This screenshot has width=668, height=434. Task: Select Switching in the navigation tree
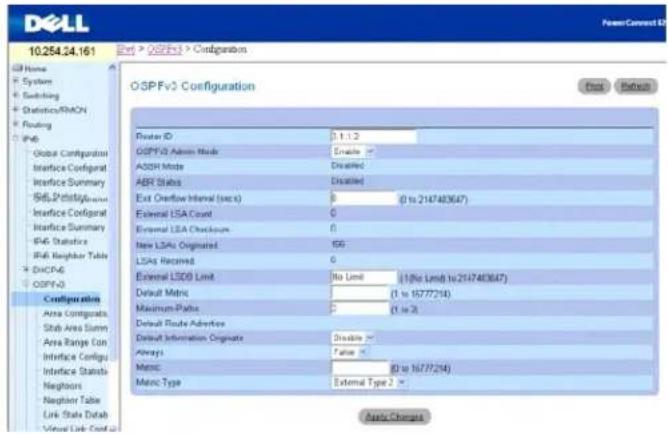41,95
